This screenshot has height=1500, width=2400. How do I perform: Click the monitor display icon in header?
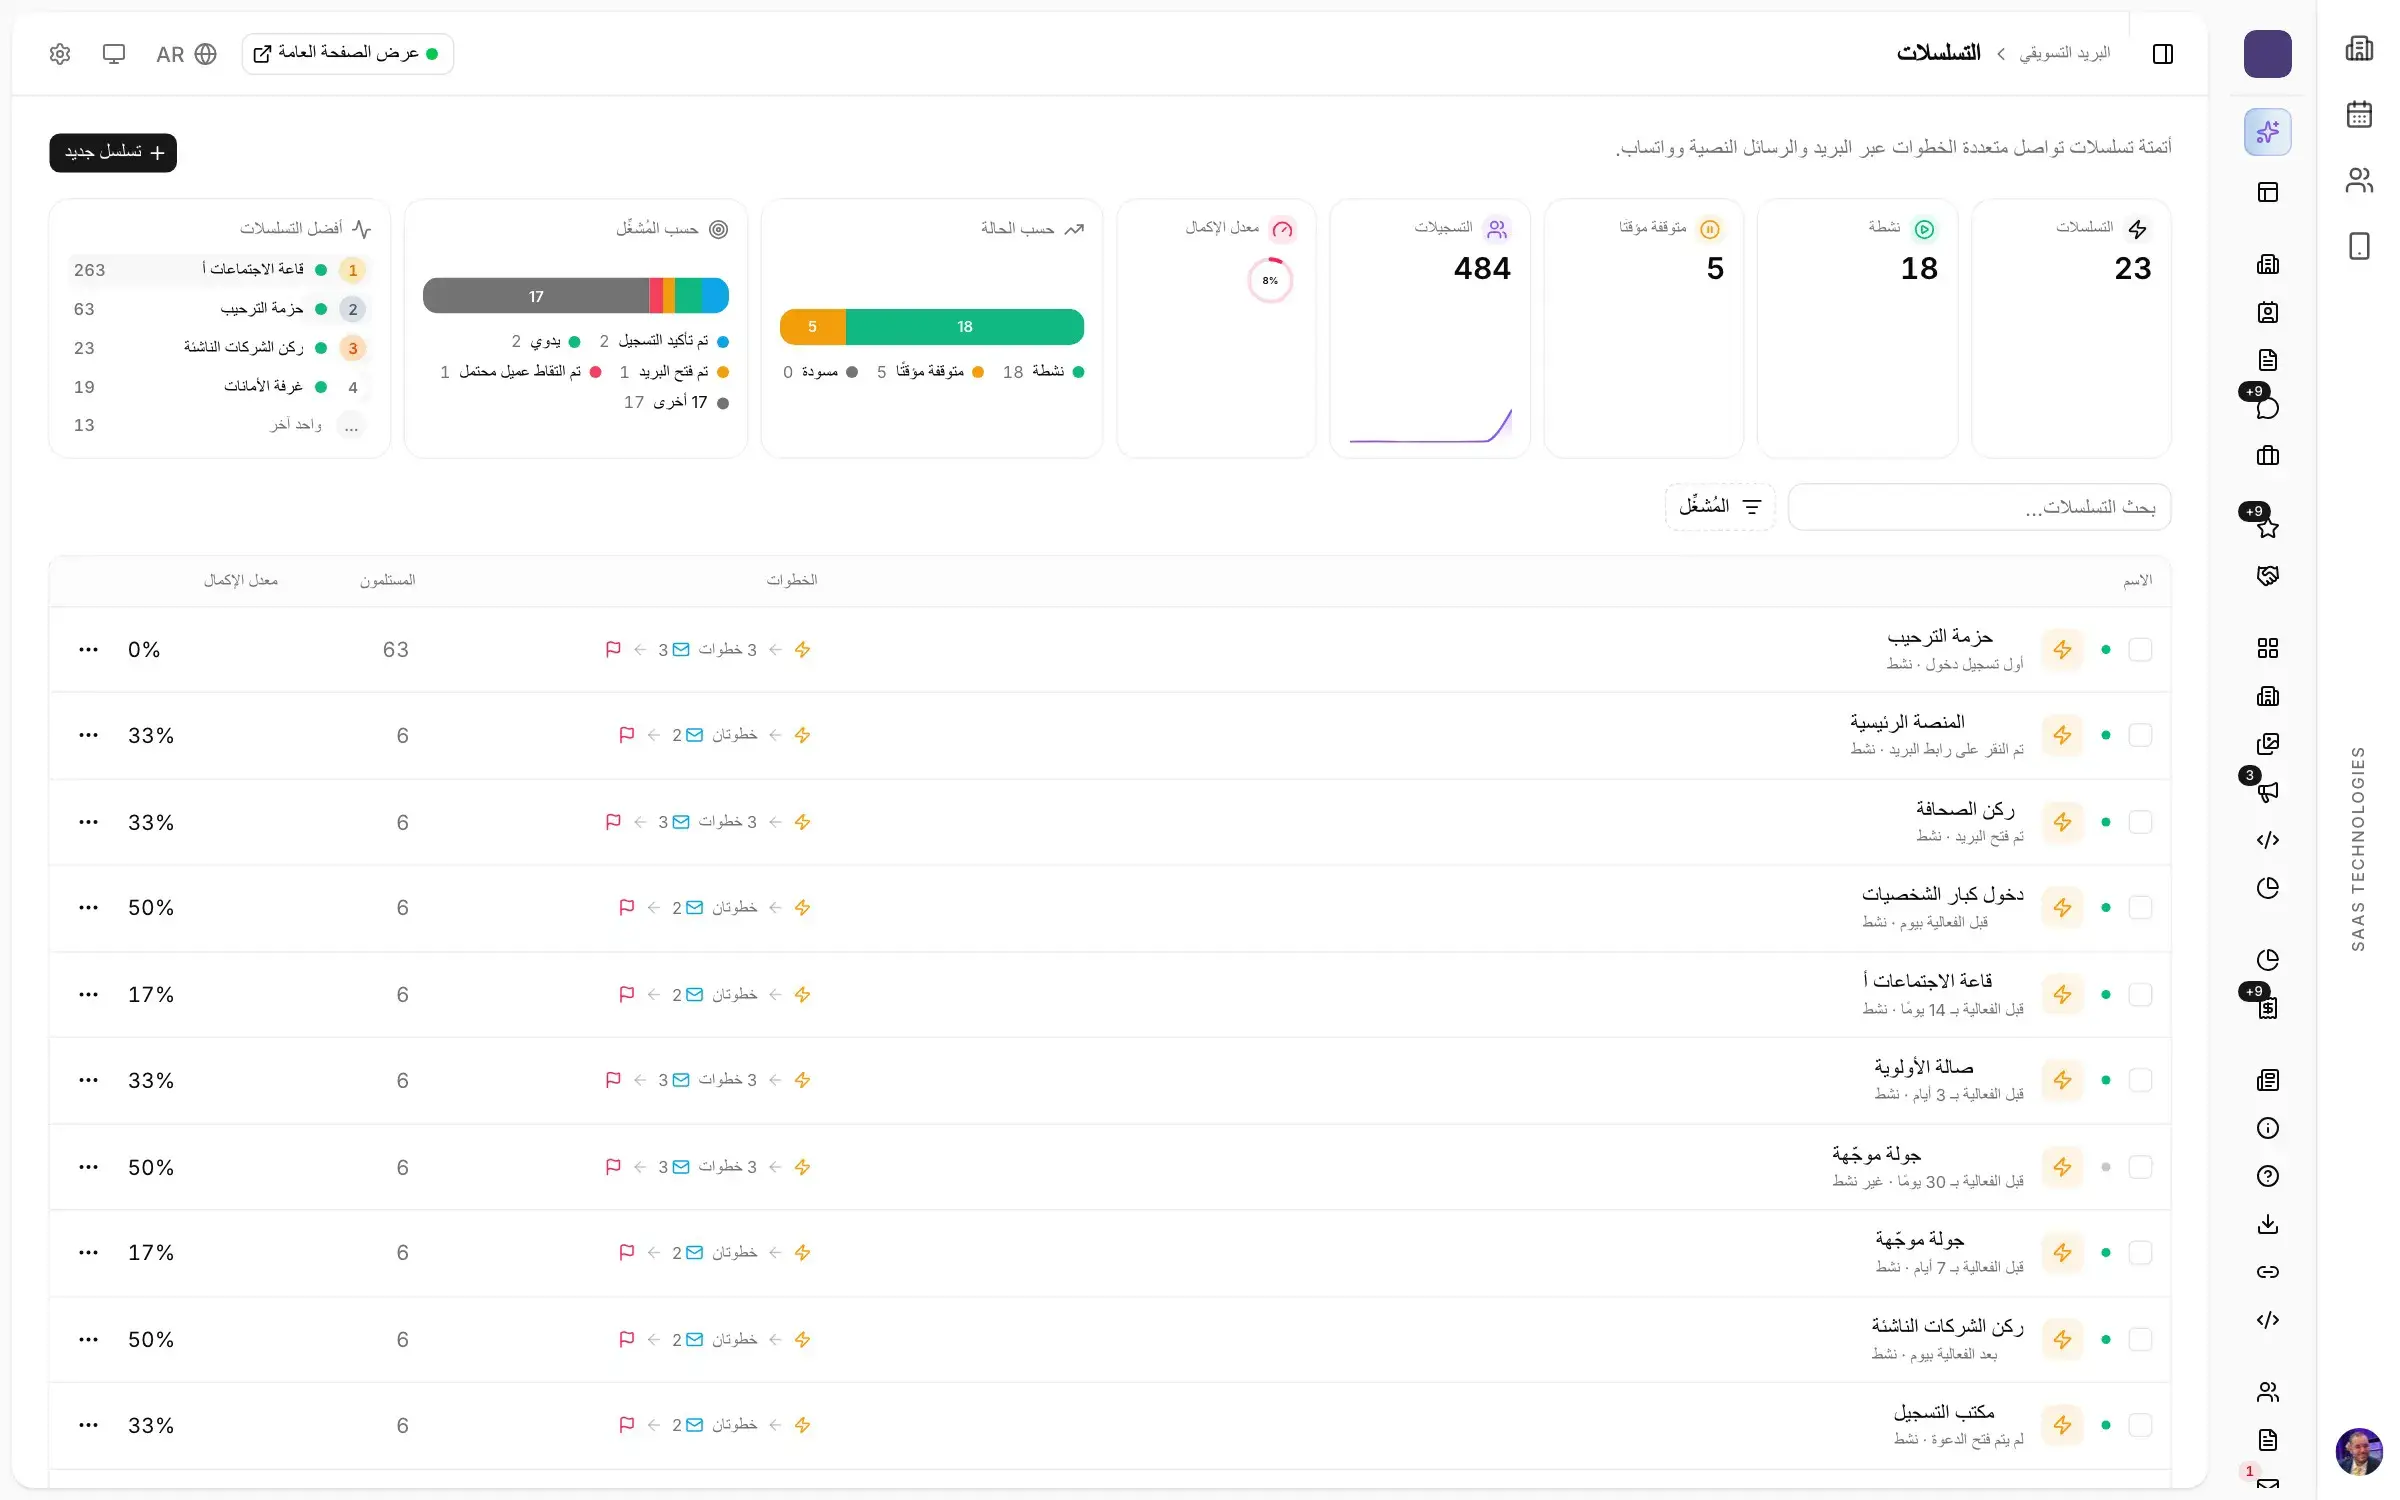[114, 54]
